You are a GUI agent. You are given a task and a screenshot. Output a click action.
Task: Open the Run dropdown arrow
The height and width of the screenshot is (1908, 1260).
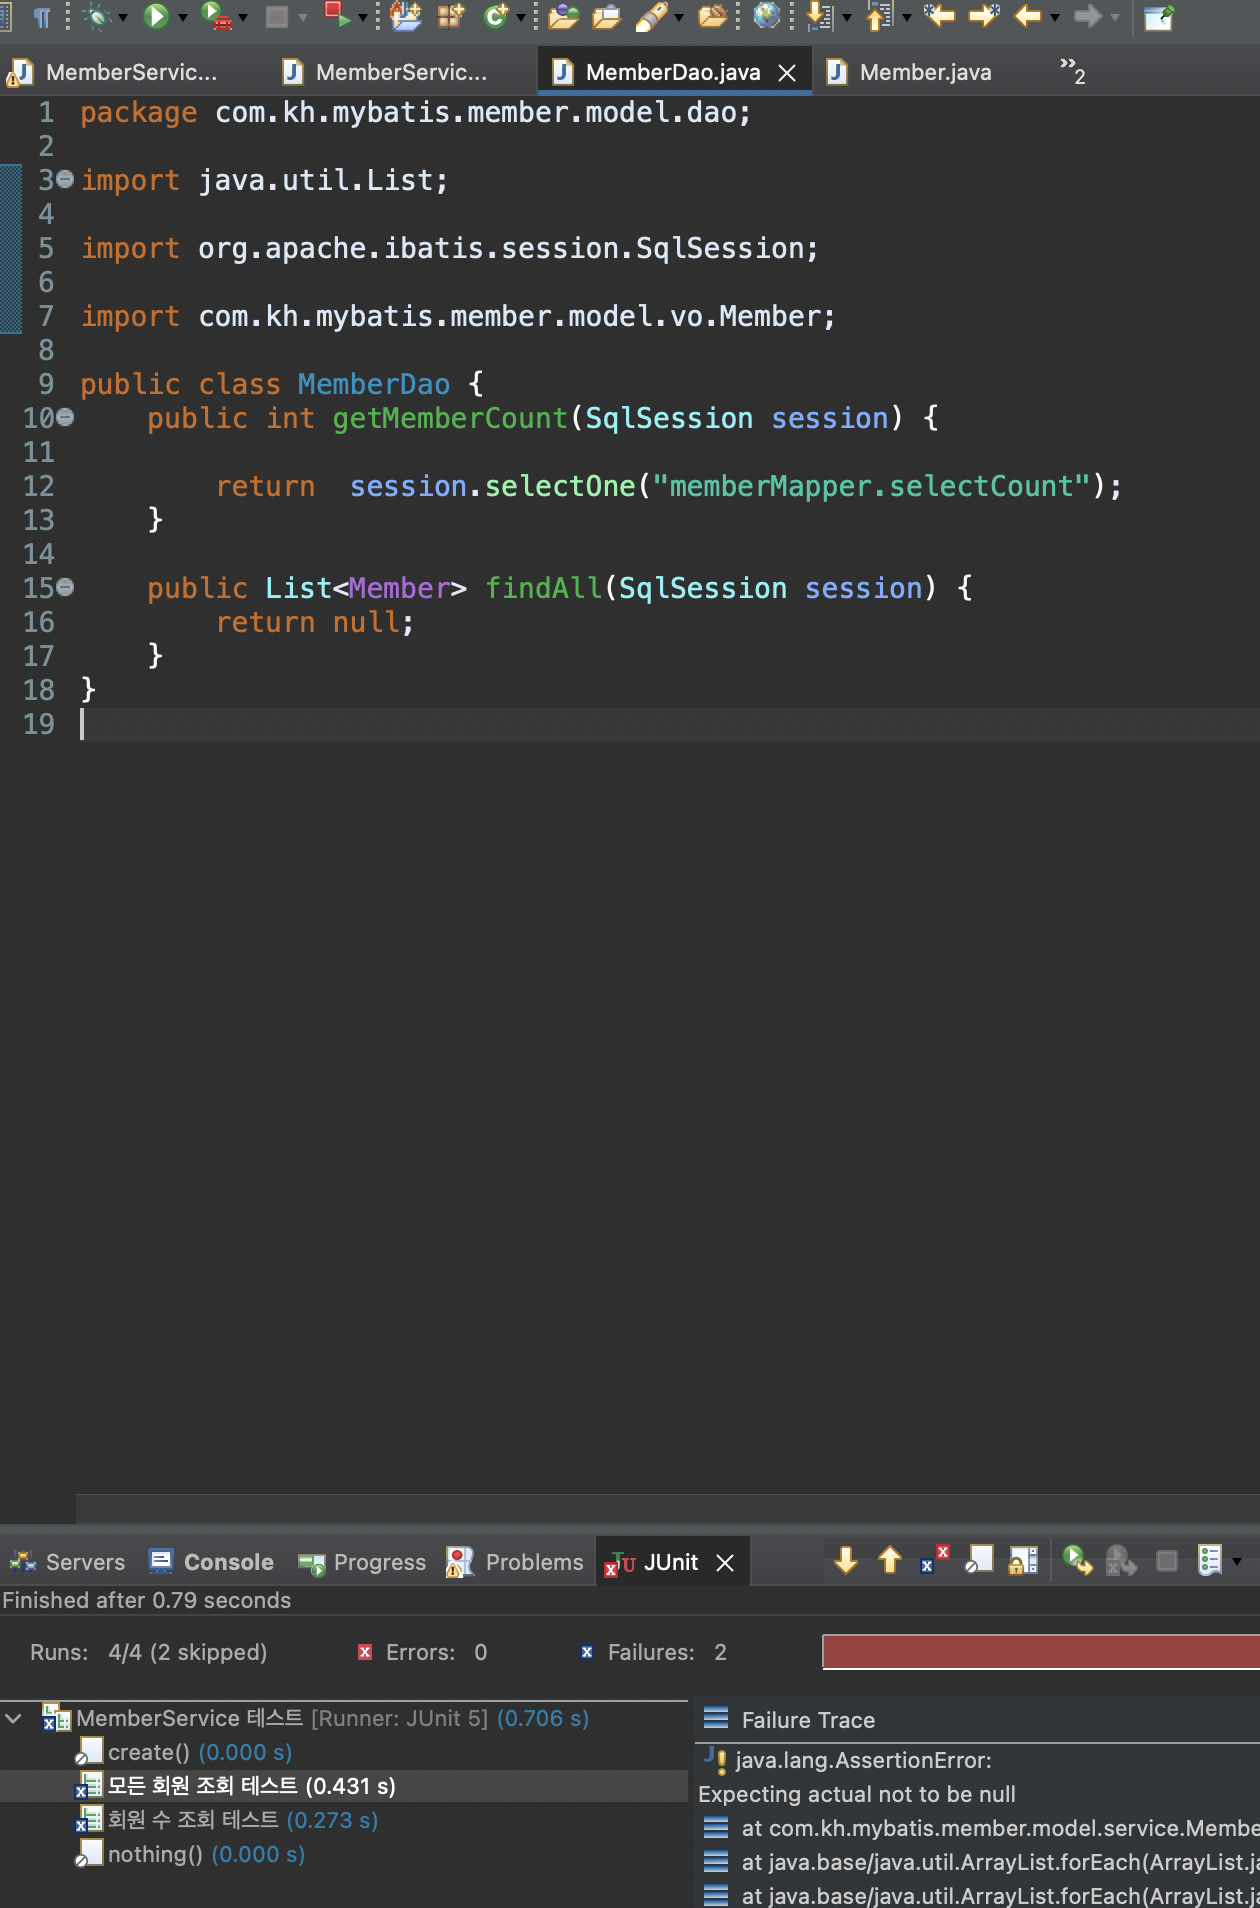pyautogui.click(x=183, y=18)
